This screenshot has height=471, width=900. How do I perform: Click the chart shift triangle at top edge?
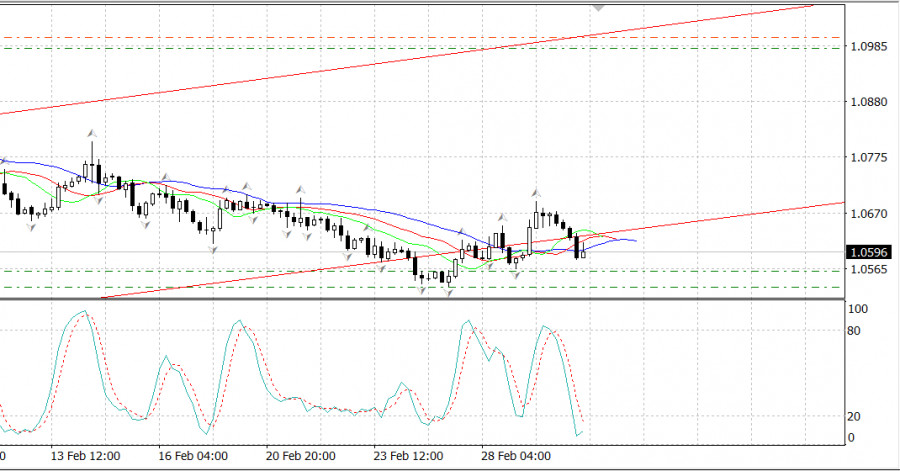[x=599, y=6]
